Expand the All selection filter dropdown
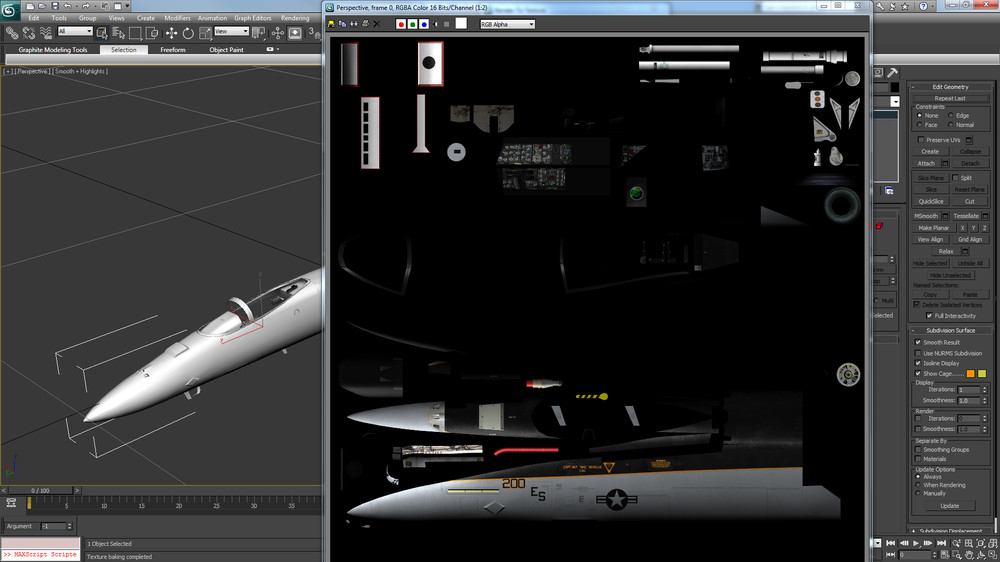This screenshot has height=562, width=1000. point(74,32)
